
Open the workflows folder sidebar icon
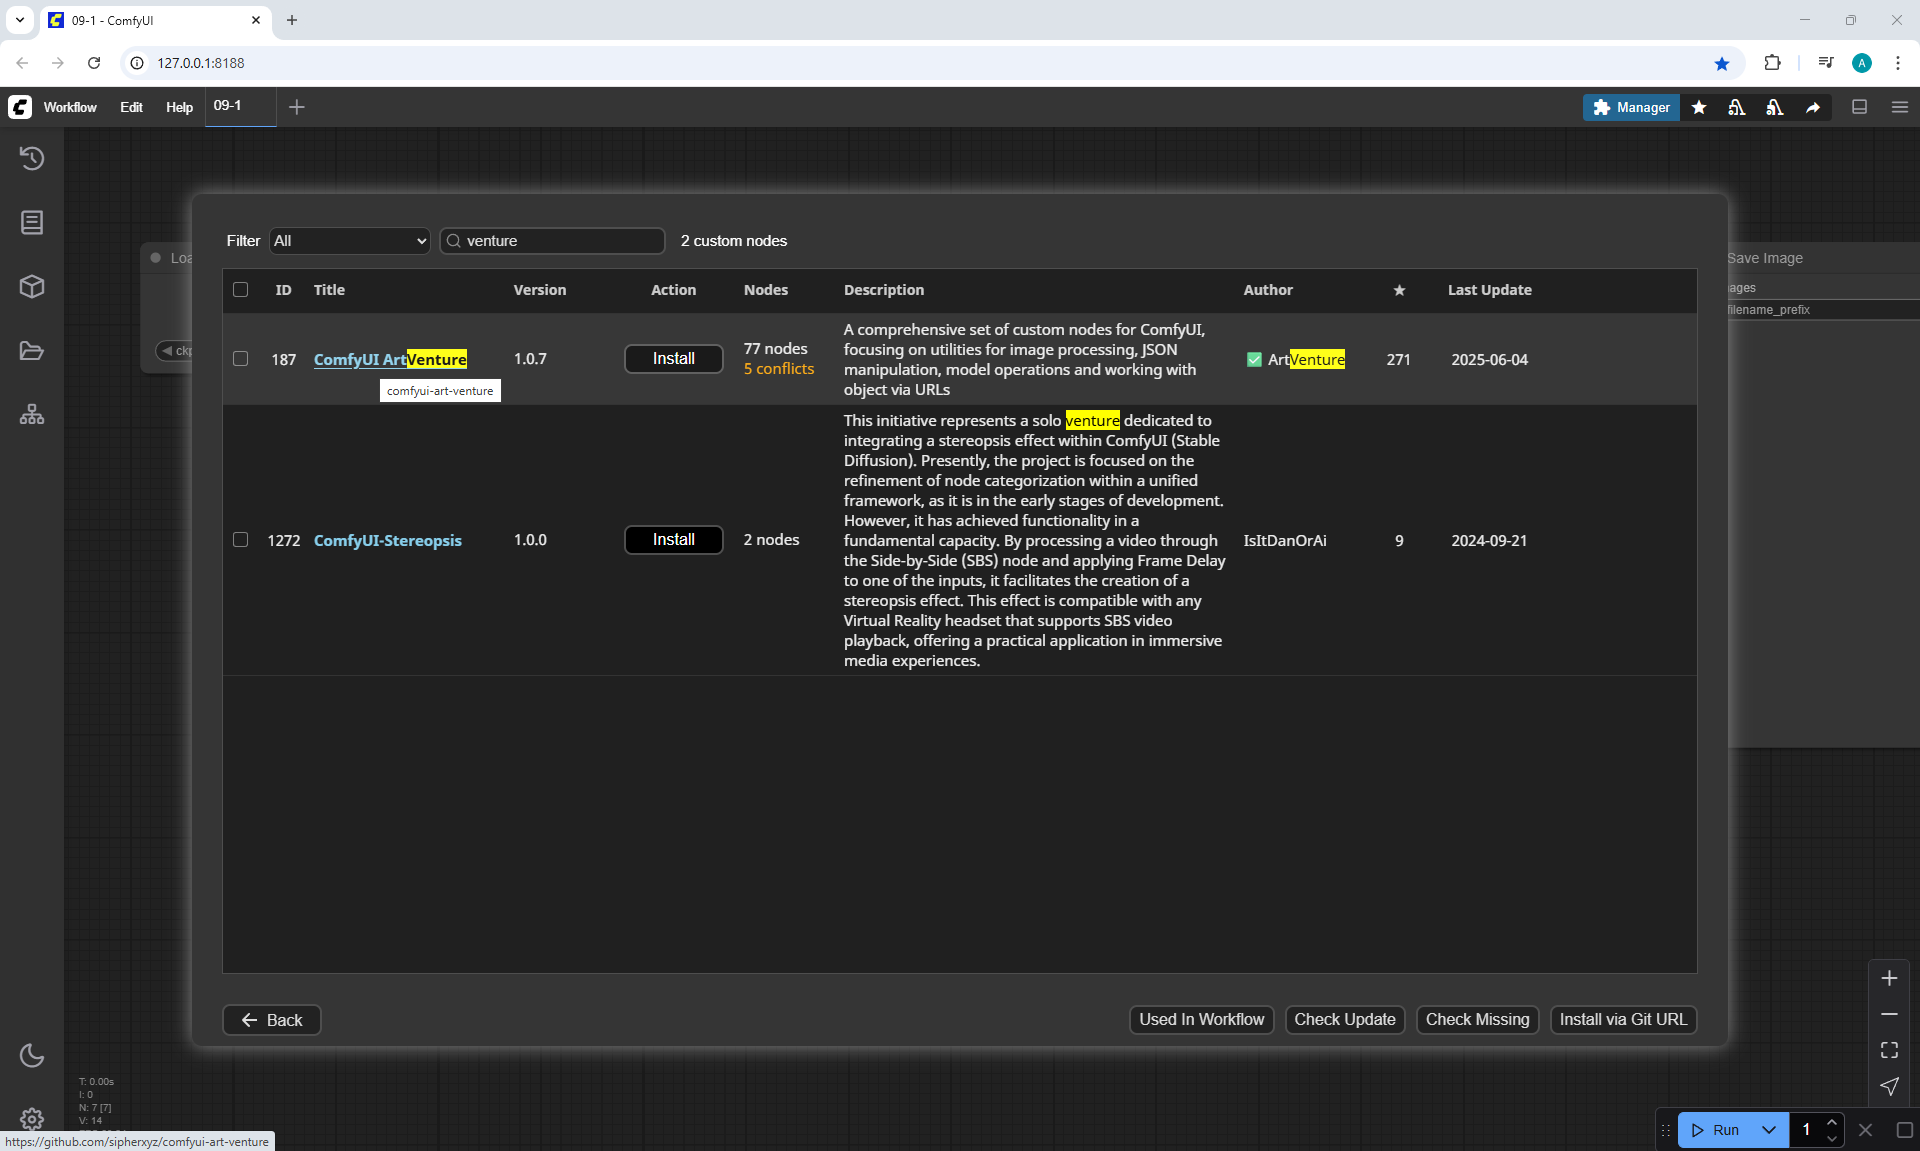point(32,351)
